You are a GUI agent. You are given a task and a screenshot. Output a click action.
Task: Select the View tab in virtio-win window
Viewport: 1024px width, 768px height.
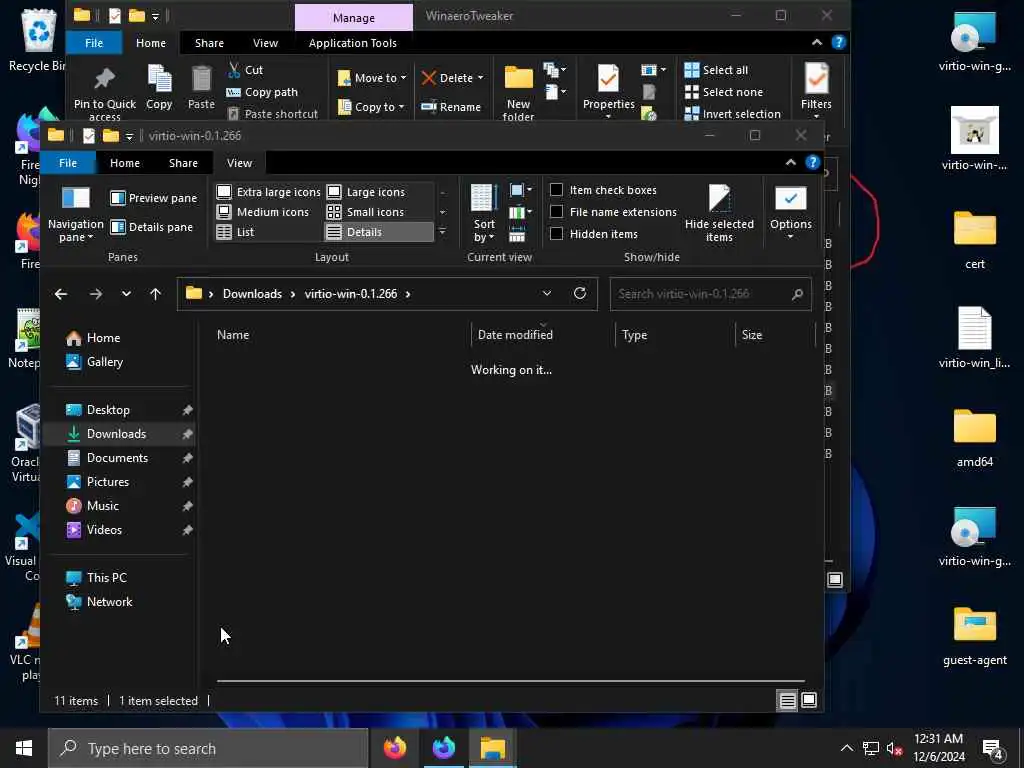pyautogui.click(x=239, y=163)
